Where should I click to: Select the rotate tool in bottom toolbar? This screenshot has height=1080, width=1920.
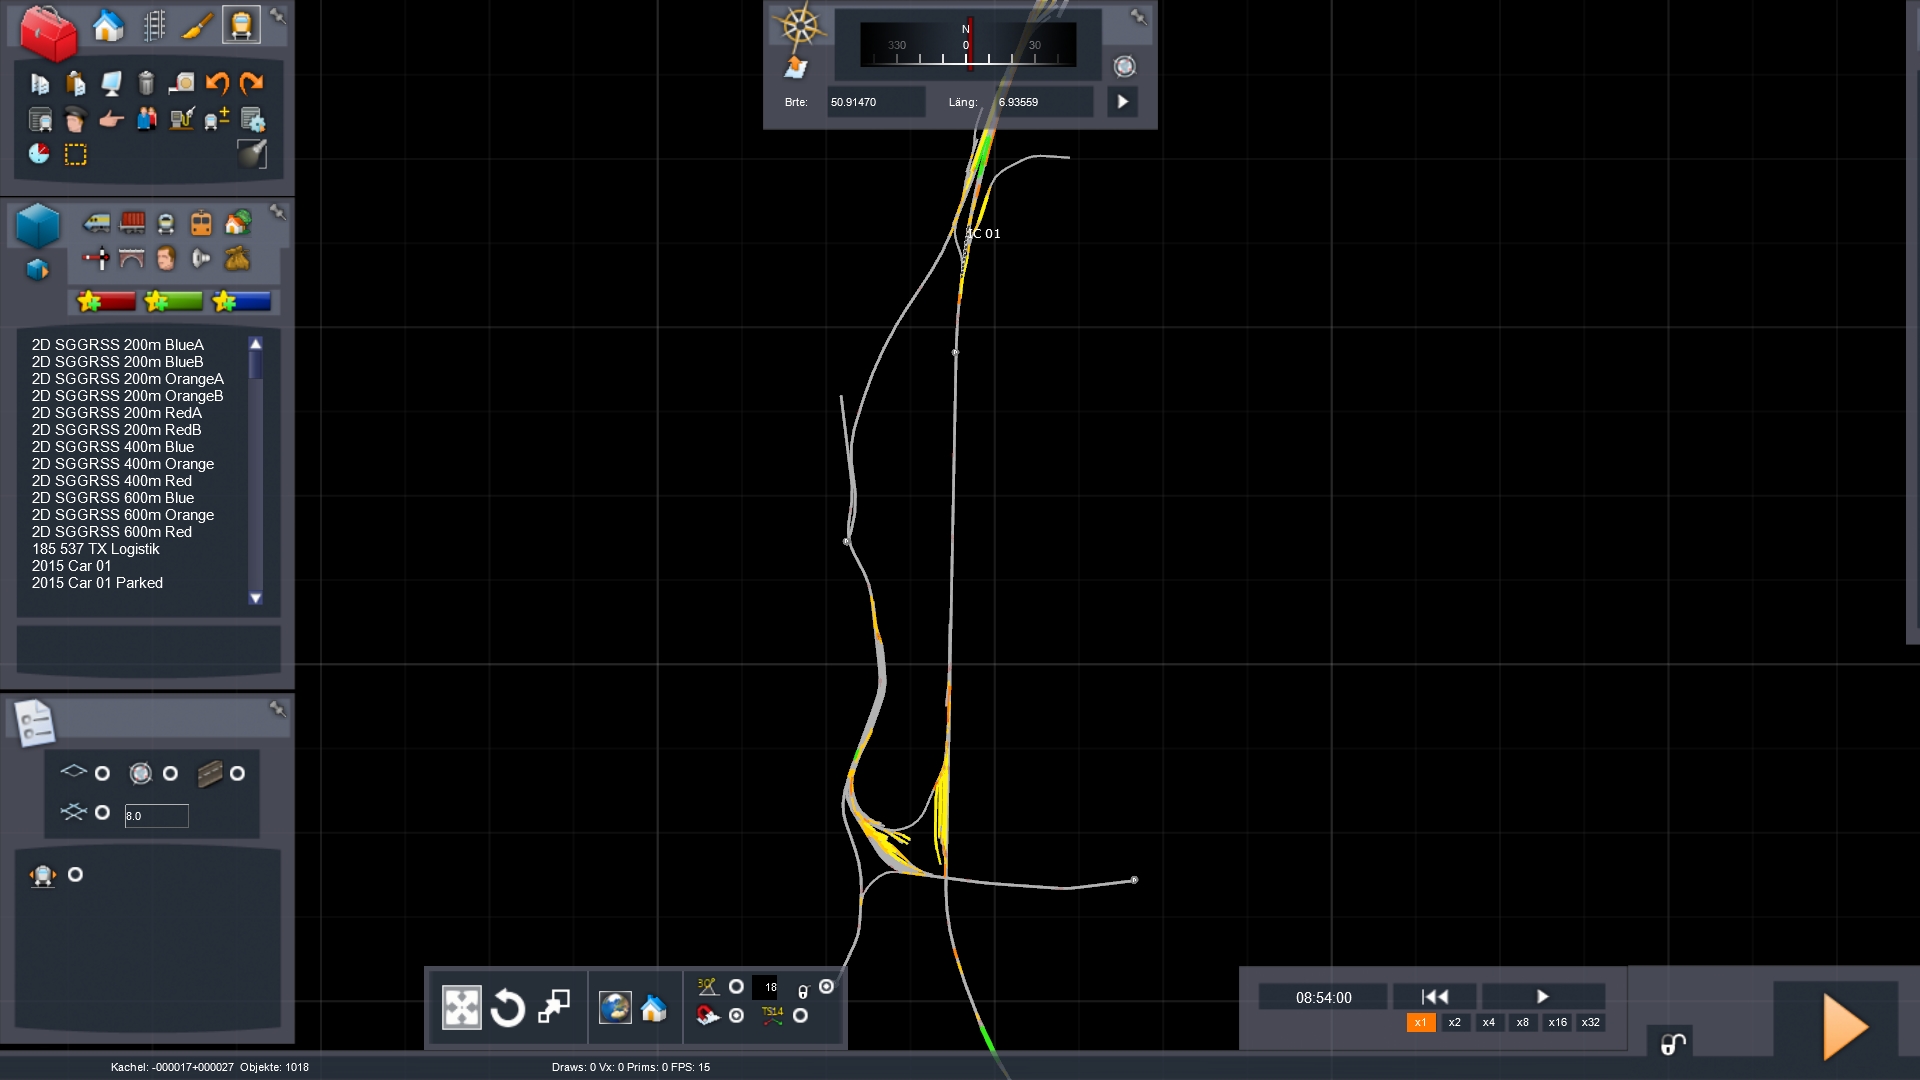[508, 1008]
